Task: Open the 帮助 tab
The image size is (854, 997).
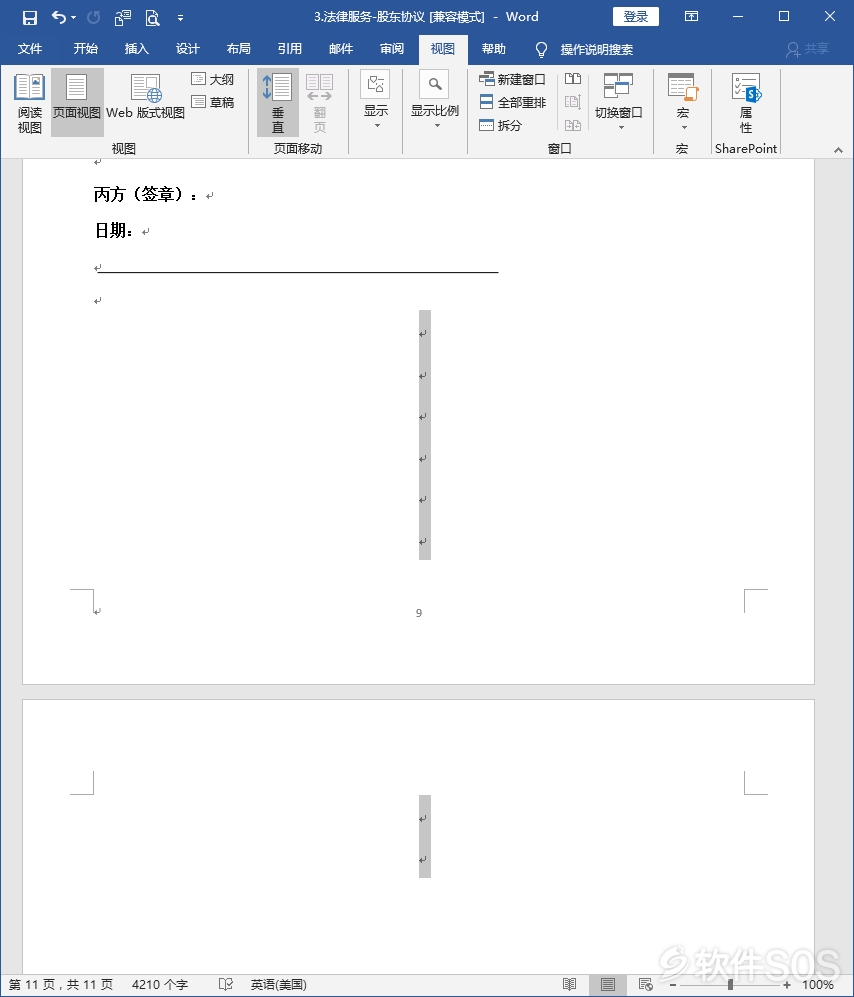Action: [x=493, y=49]
